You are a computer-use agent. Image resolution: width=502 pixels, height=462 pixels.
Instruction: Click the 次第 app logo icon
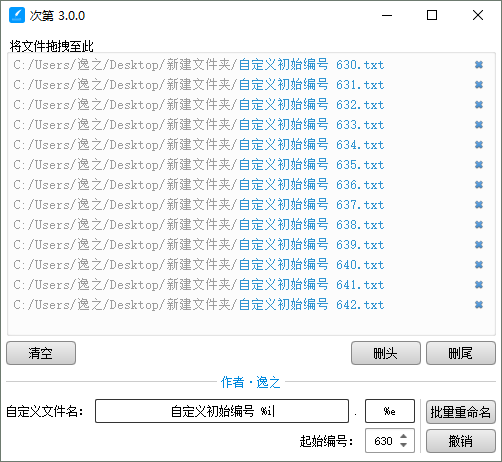point(17,15)
